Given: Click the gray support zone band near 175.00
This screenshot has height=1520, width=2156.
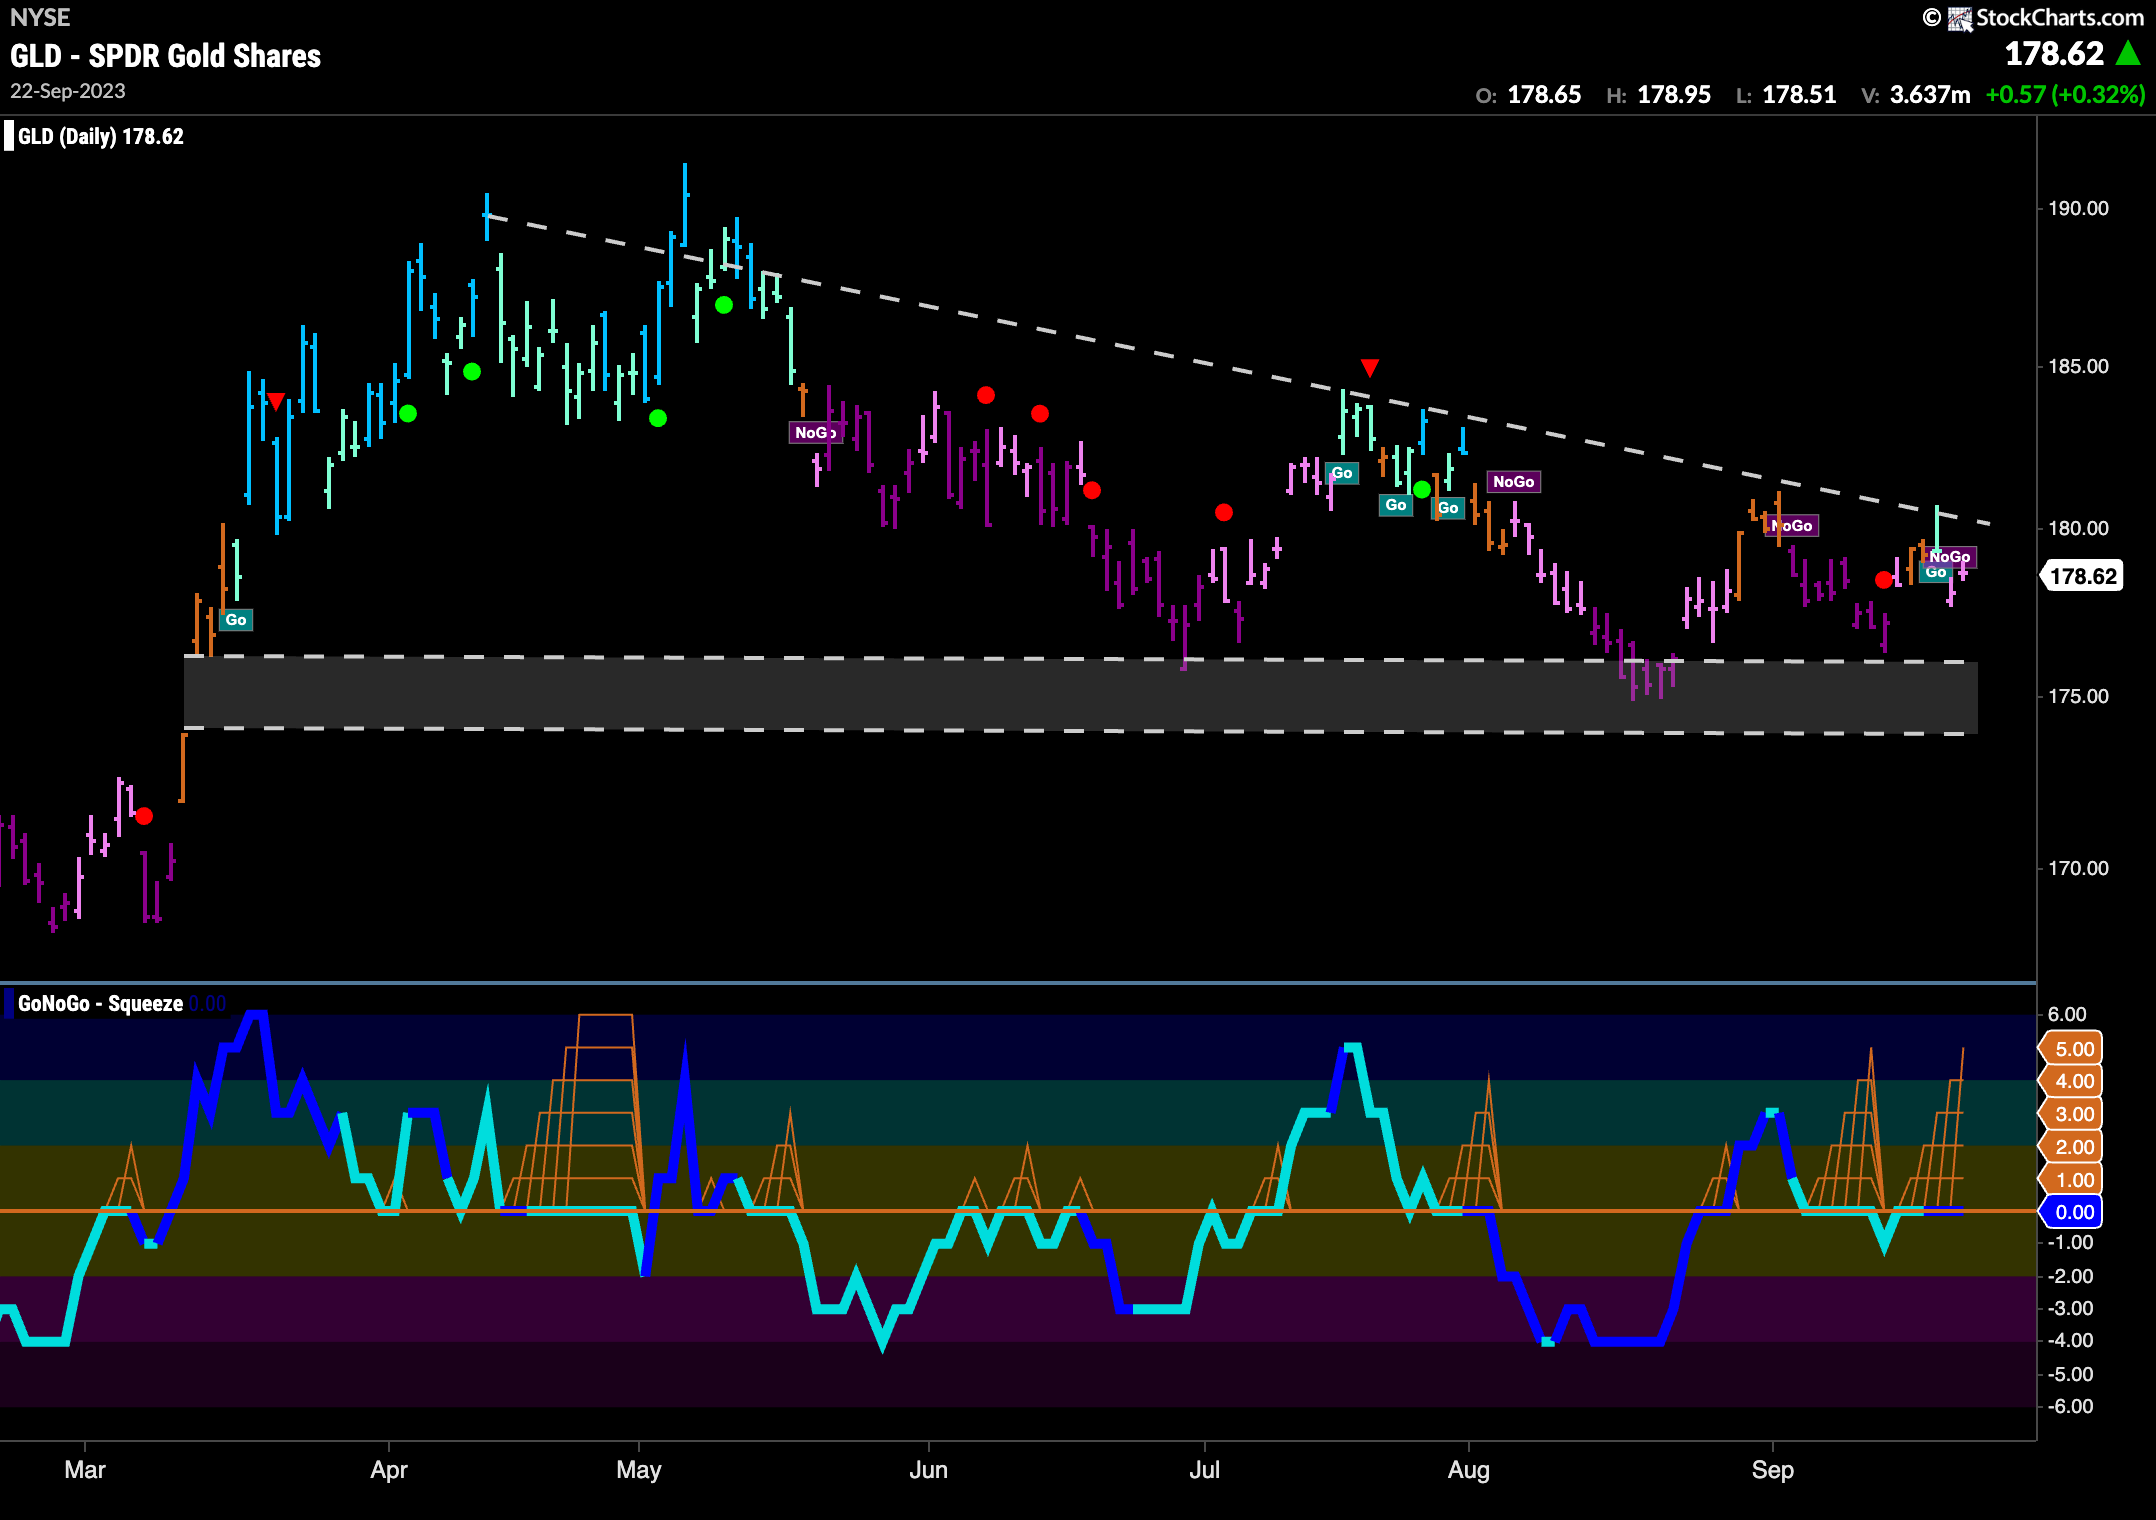Looking at the screenshot, I should 1080,694.
